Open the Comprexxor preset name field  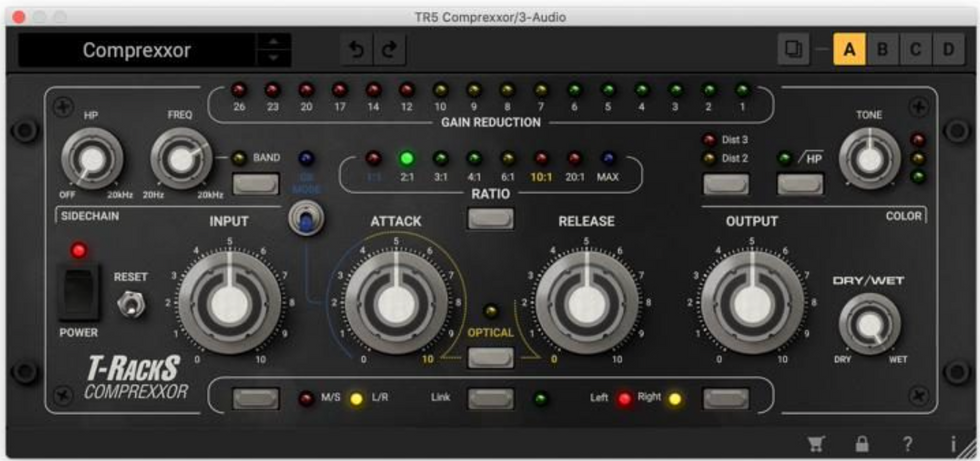click(x=137, y=50)
